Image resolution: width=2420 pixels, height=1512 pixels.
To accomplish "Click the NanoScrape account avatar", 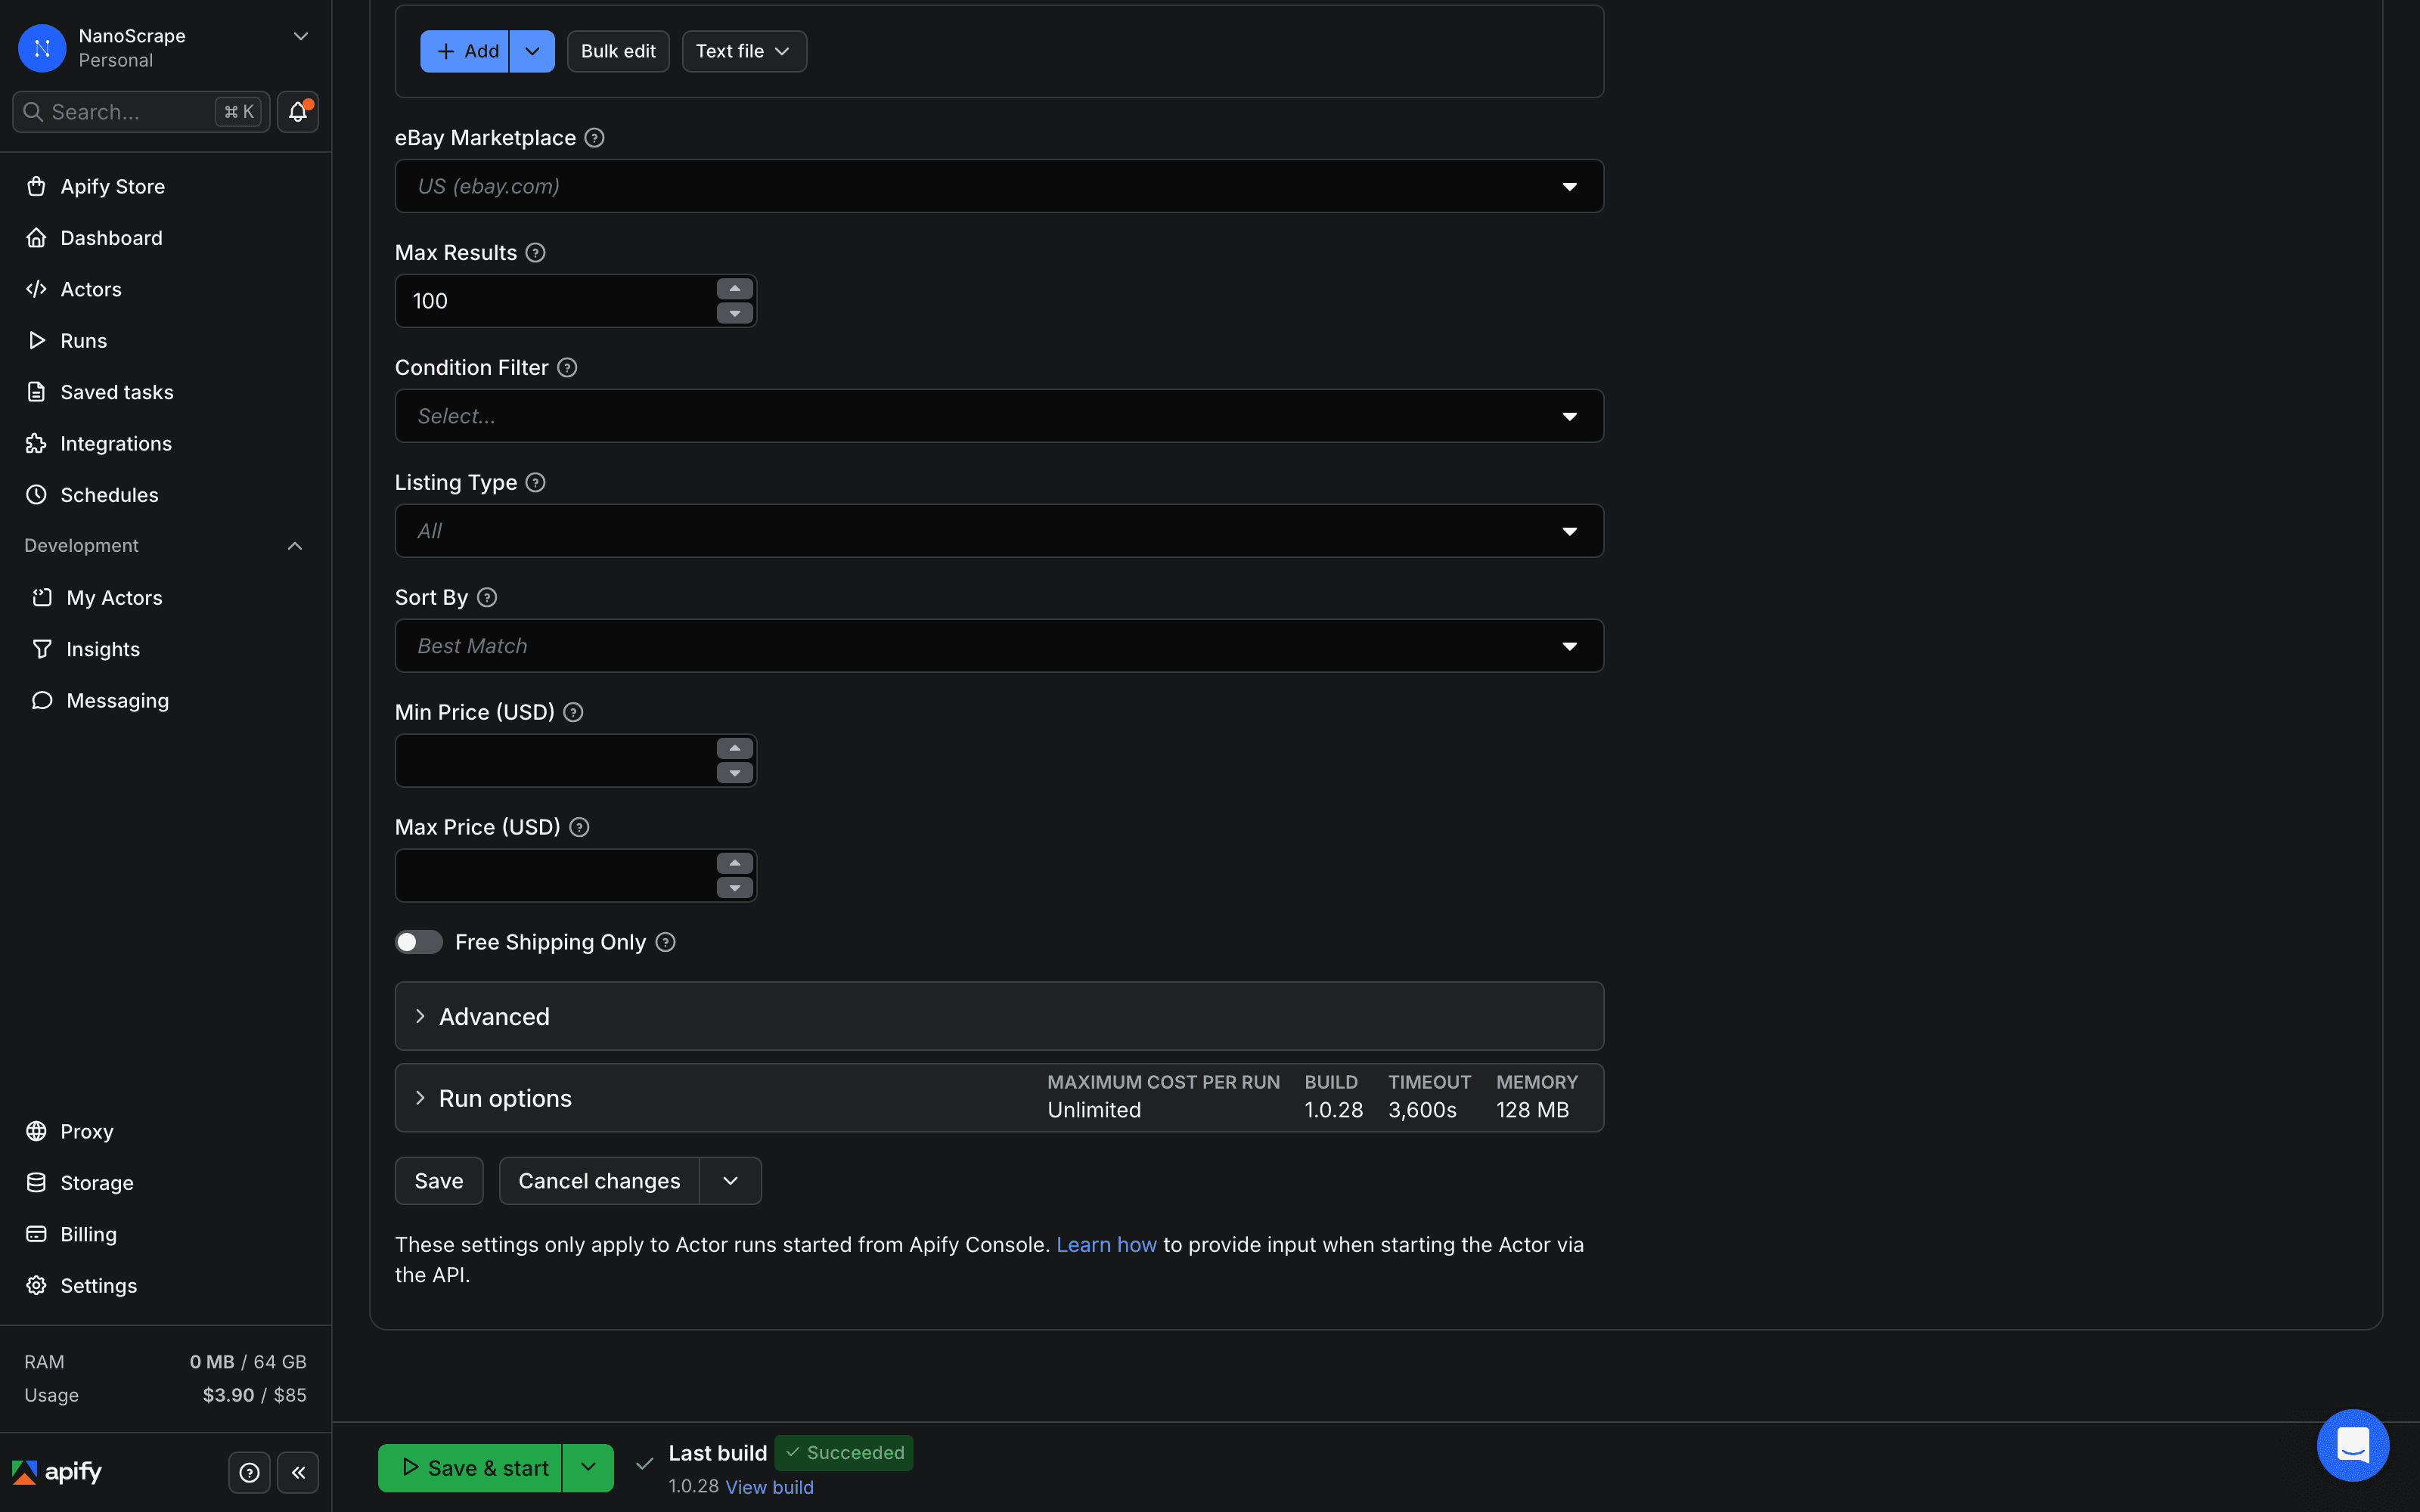I will (42, 47).
